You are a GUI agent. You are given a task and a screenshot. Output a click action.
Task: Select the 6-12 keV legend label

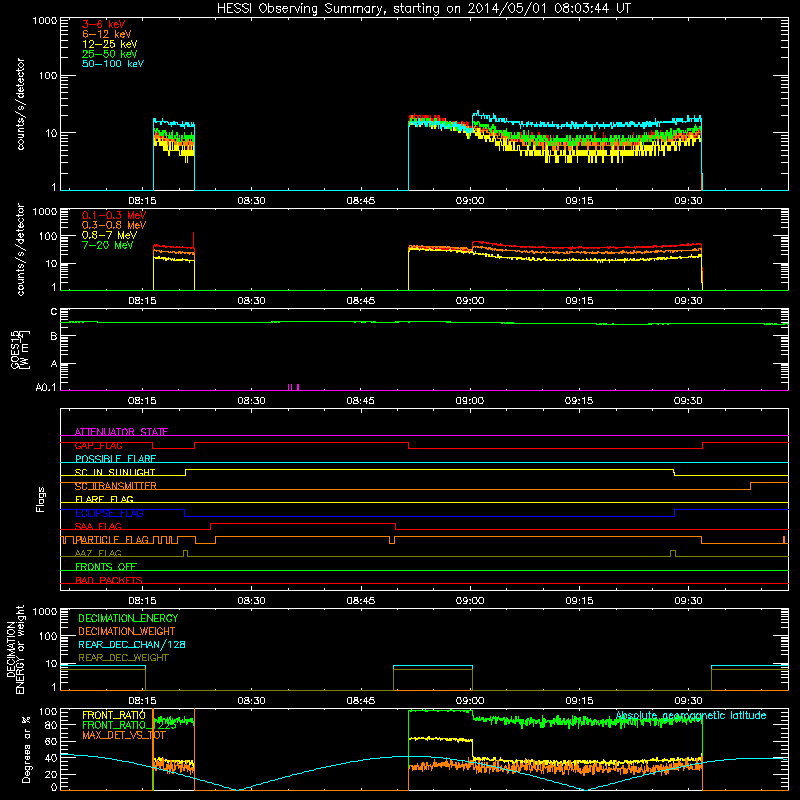(107, 34)
